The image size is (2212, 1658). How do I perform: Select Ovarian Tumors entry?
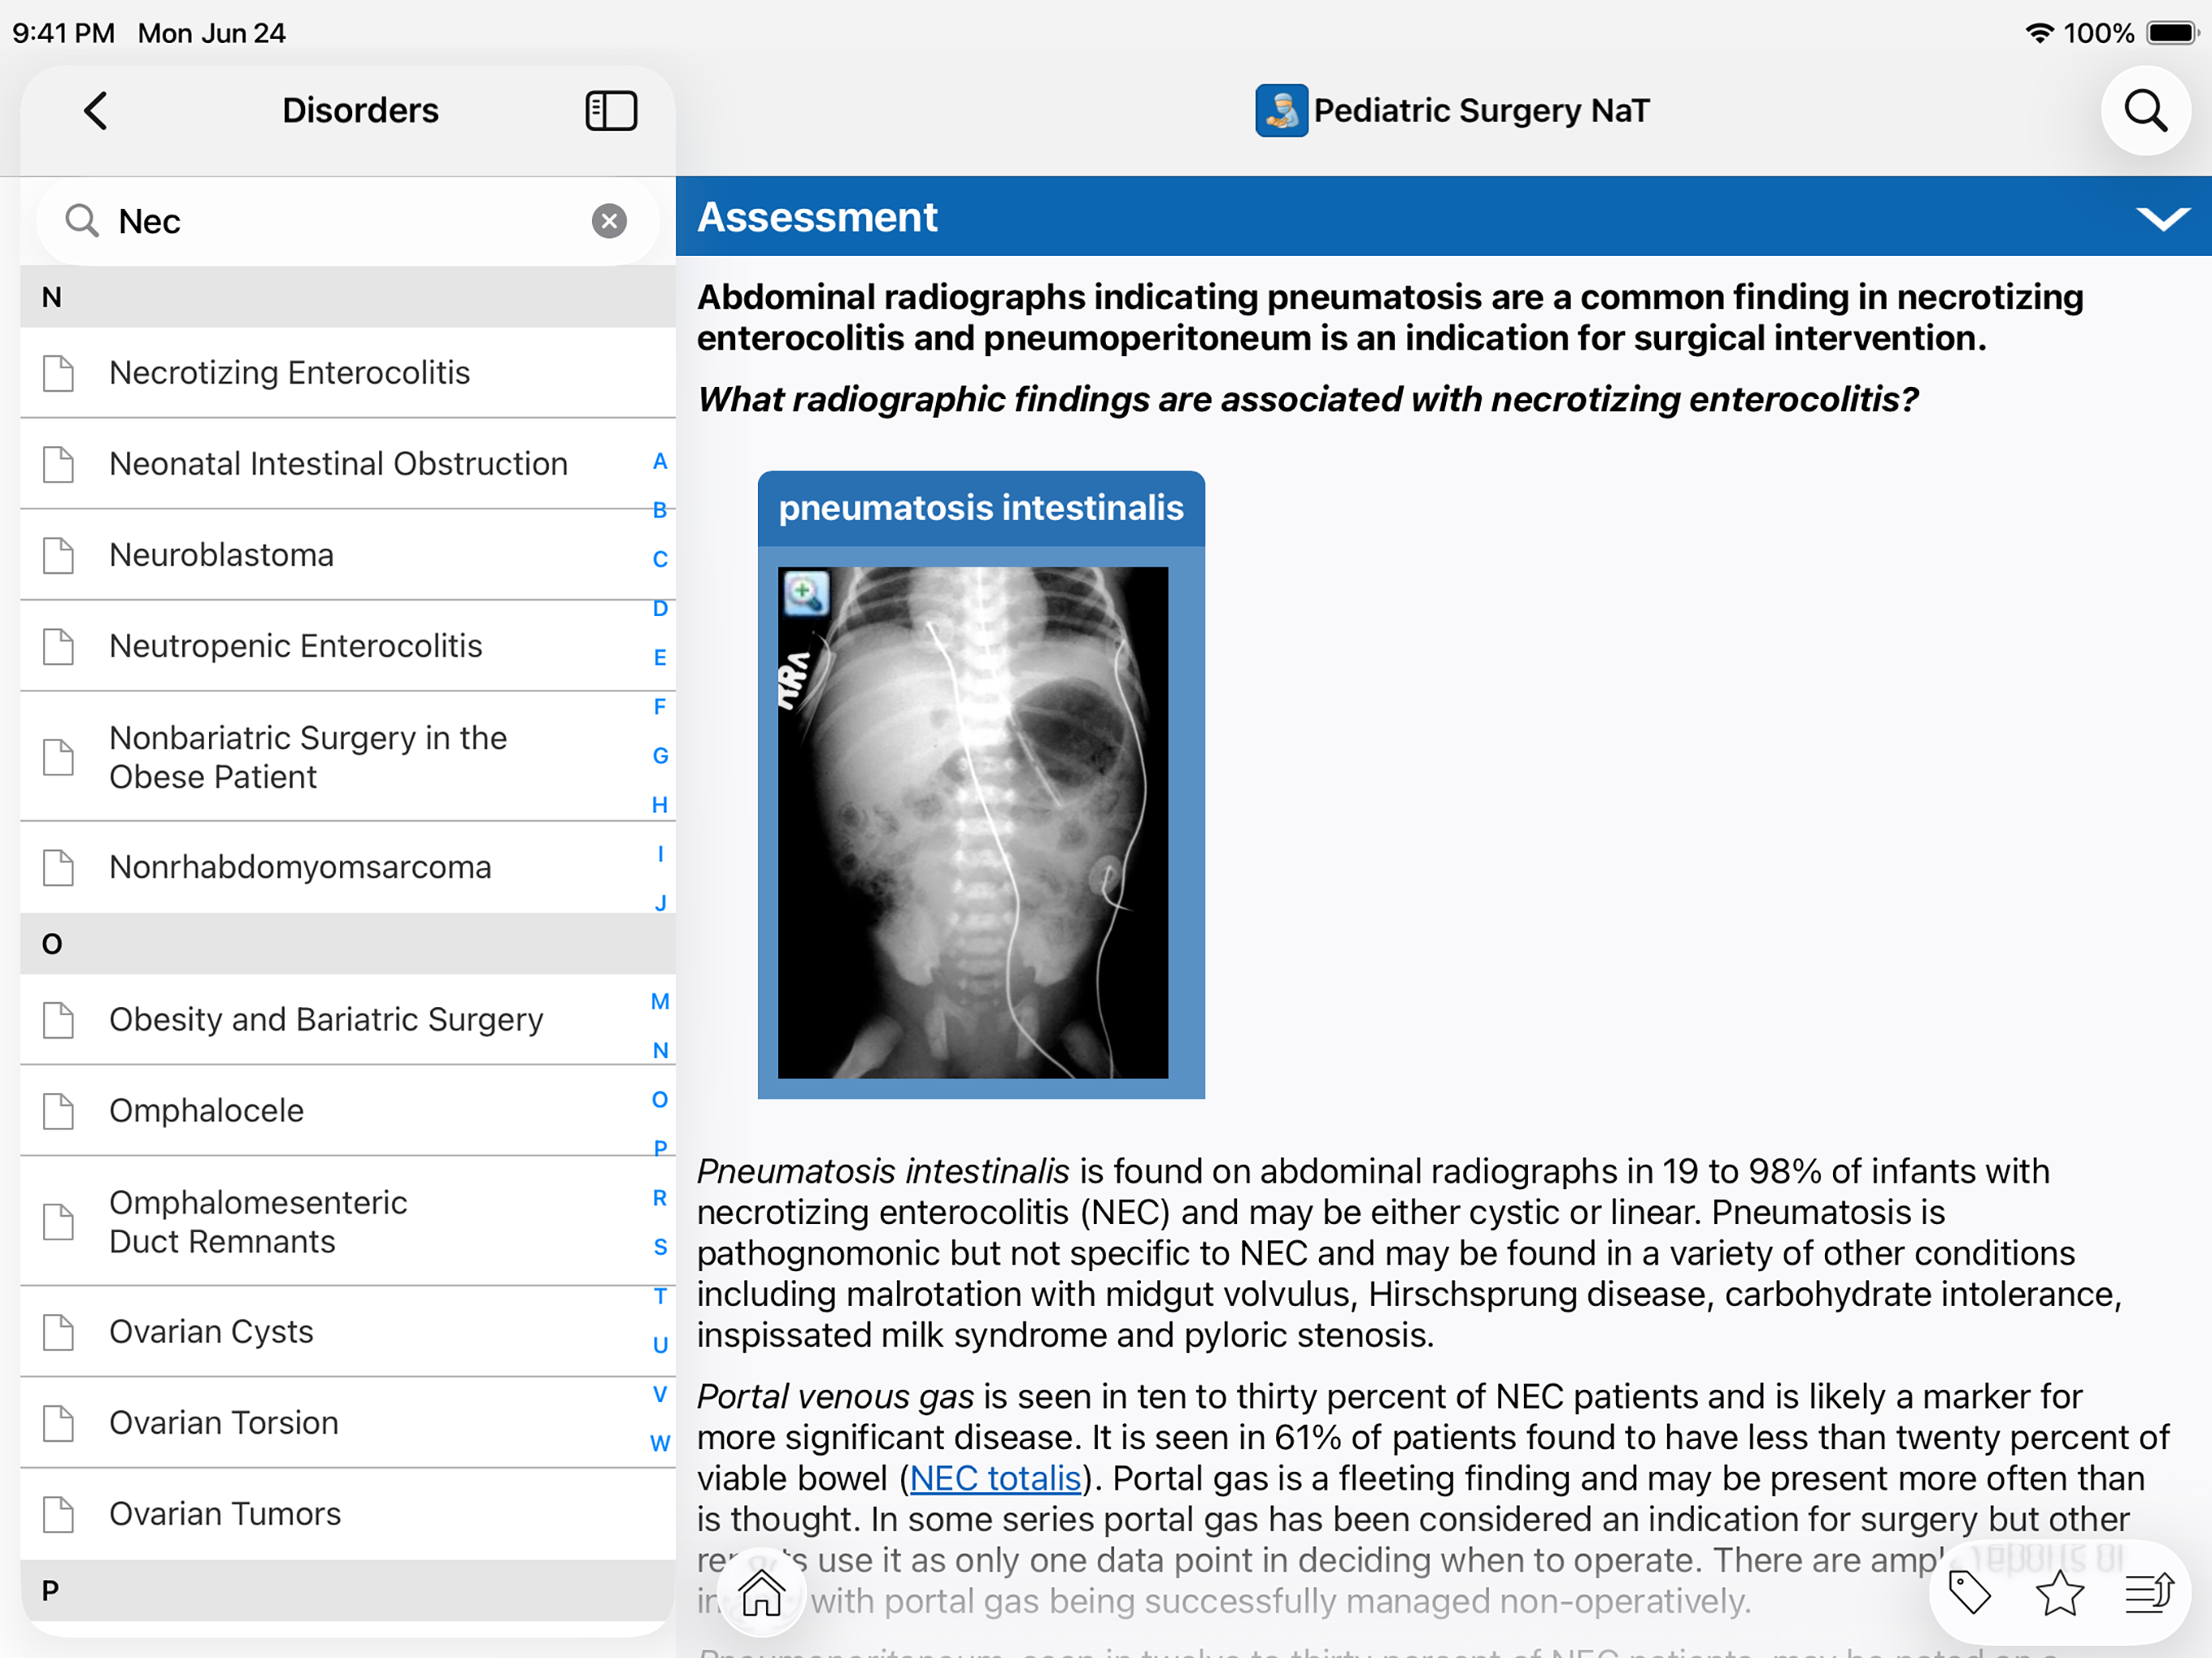click(x=347, y=1514)
